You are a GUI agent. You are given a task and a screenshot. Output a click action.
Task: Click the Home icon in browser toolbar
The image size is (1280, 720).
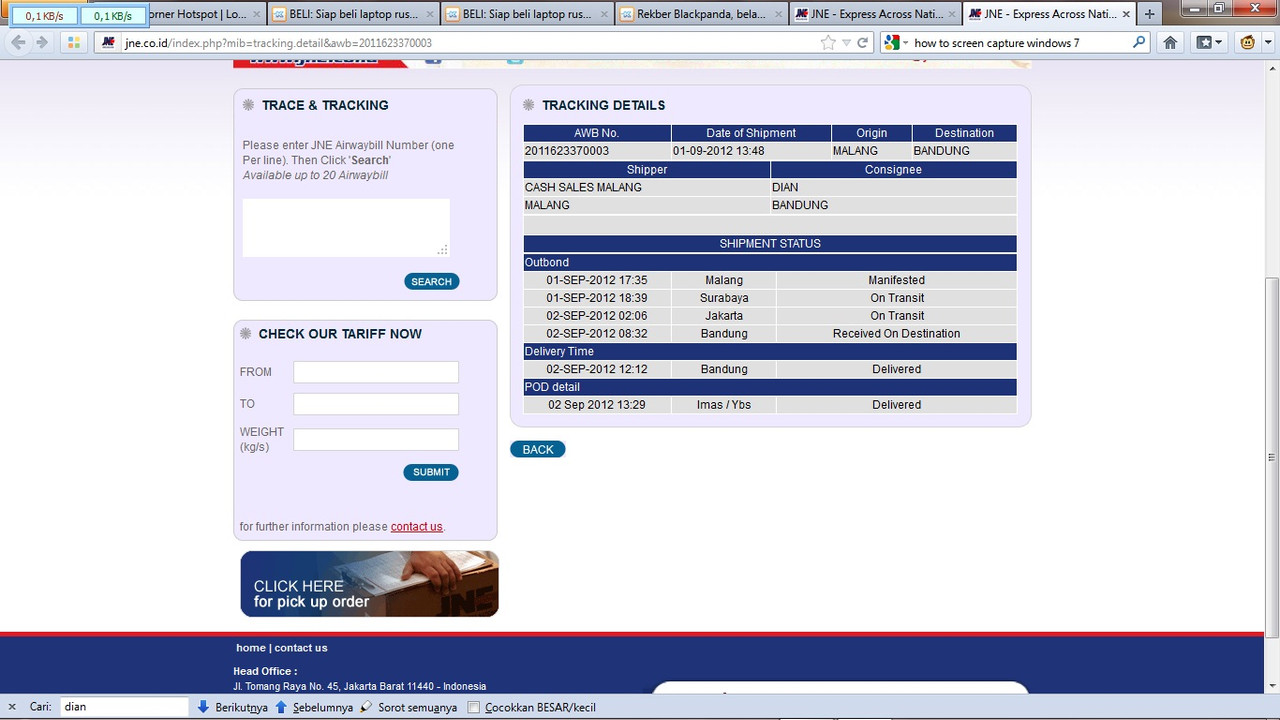[x=1170, y=43]
